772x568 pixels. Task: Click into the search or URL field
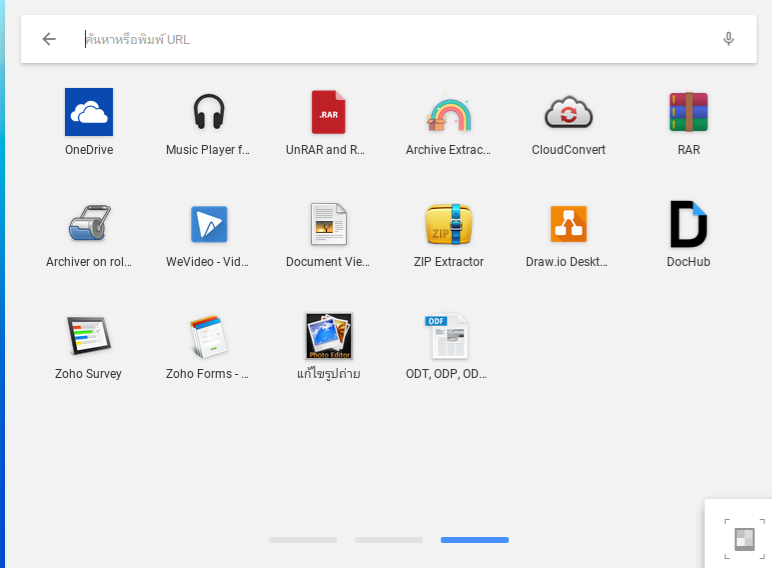(389, 39)
